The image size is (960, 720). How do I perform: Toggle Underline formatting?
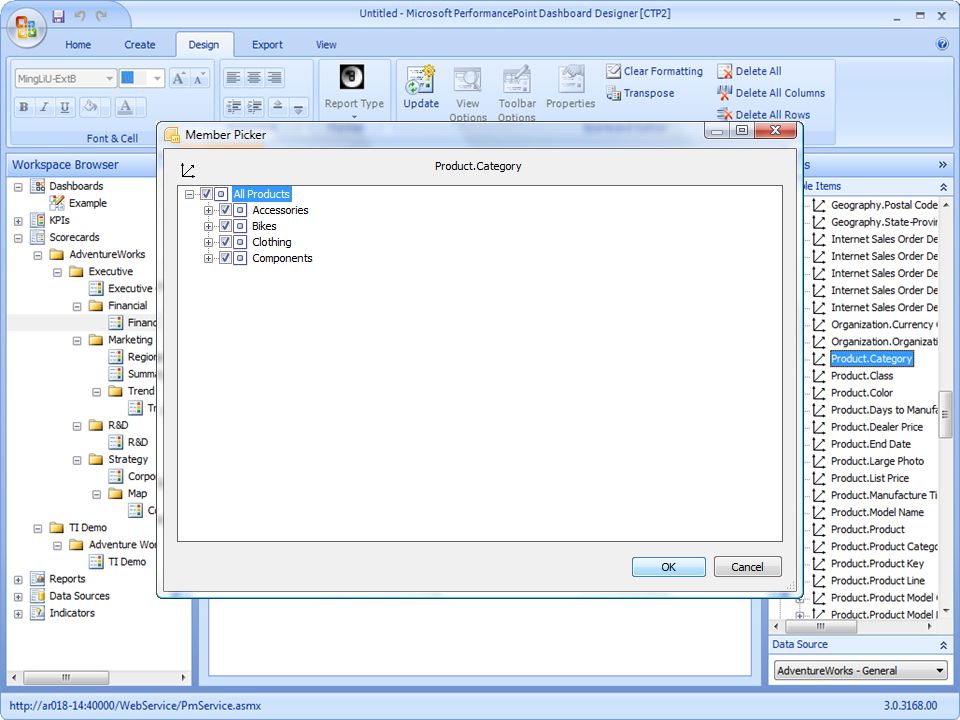click(64, 107)
